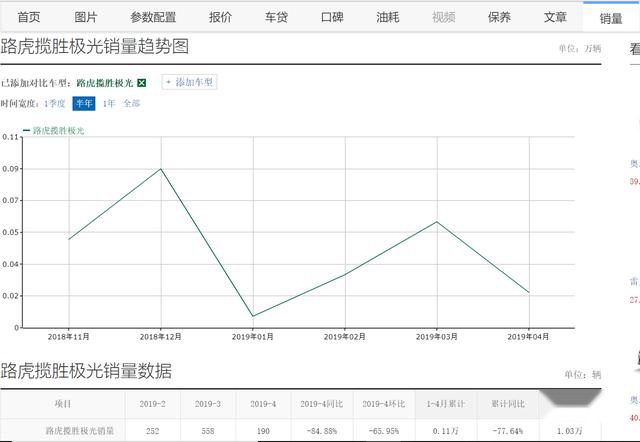The image size is (640, 442).
Task: Click the 路虎揽胜极光销量数据 heading
Action: (x=86, y=371)
